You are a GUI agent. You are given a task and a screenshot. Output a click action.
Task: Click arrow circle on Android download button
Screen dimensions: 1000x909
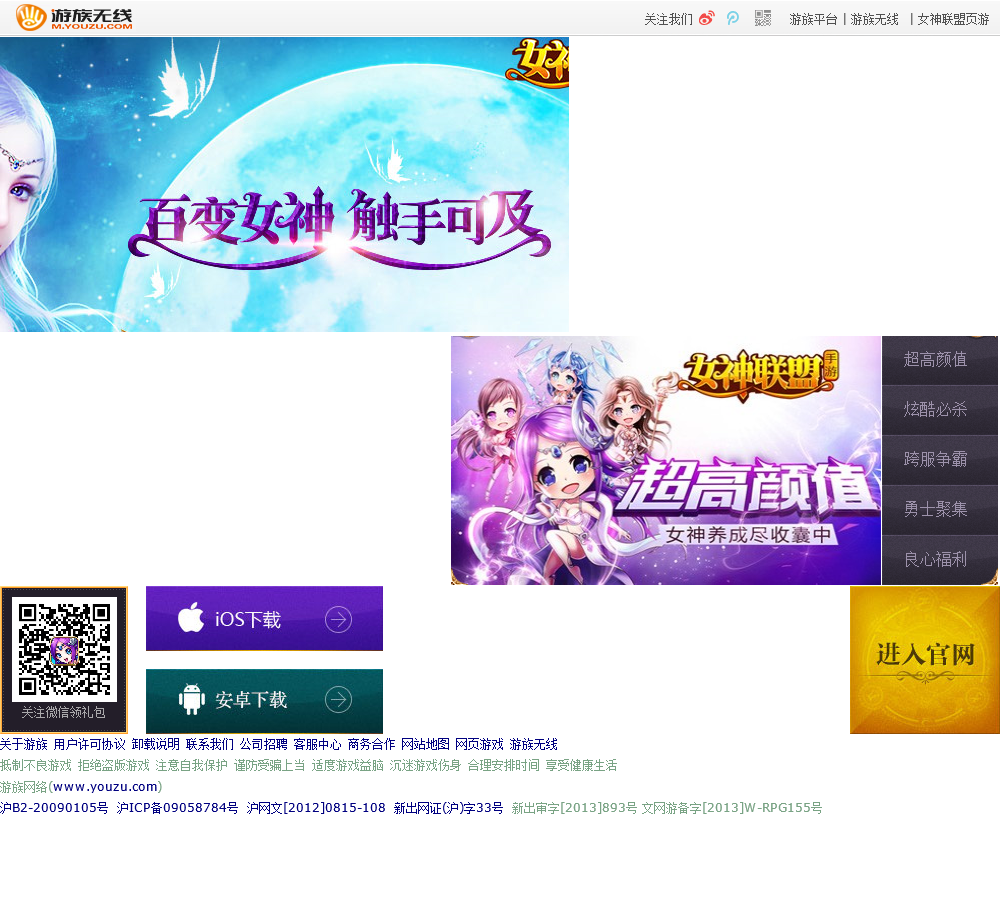tap(338, 700)
